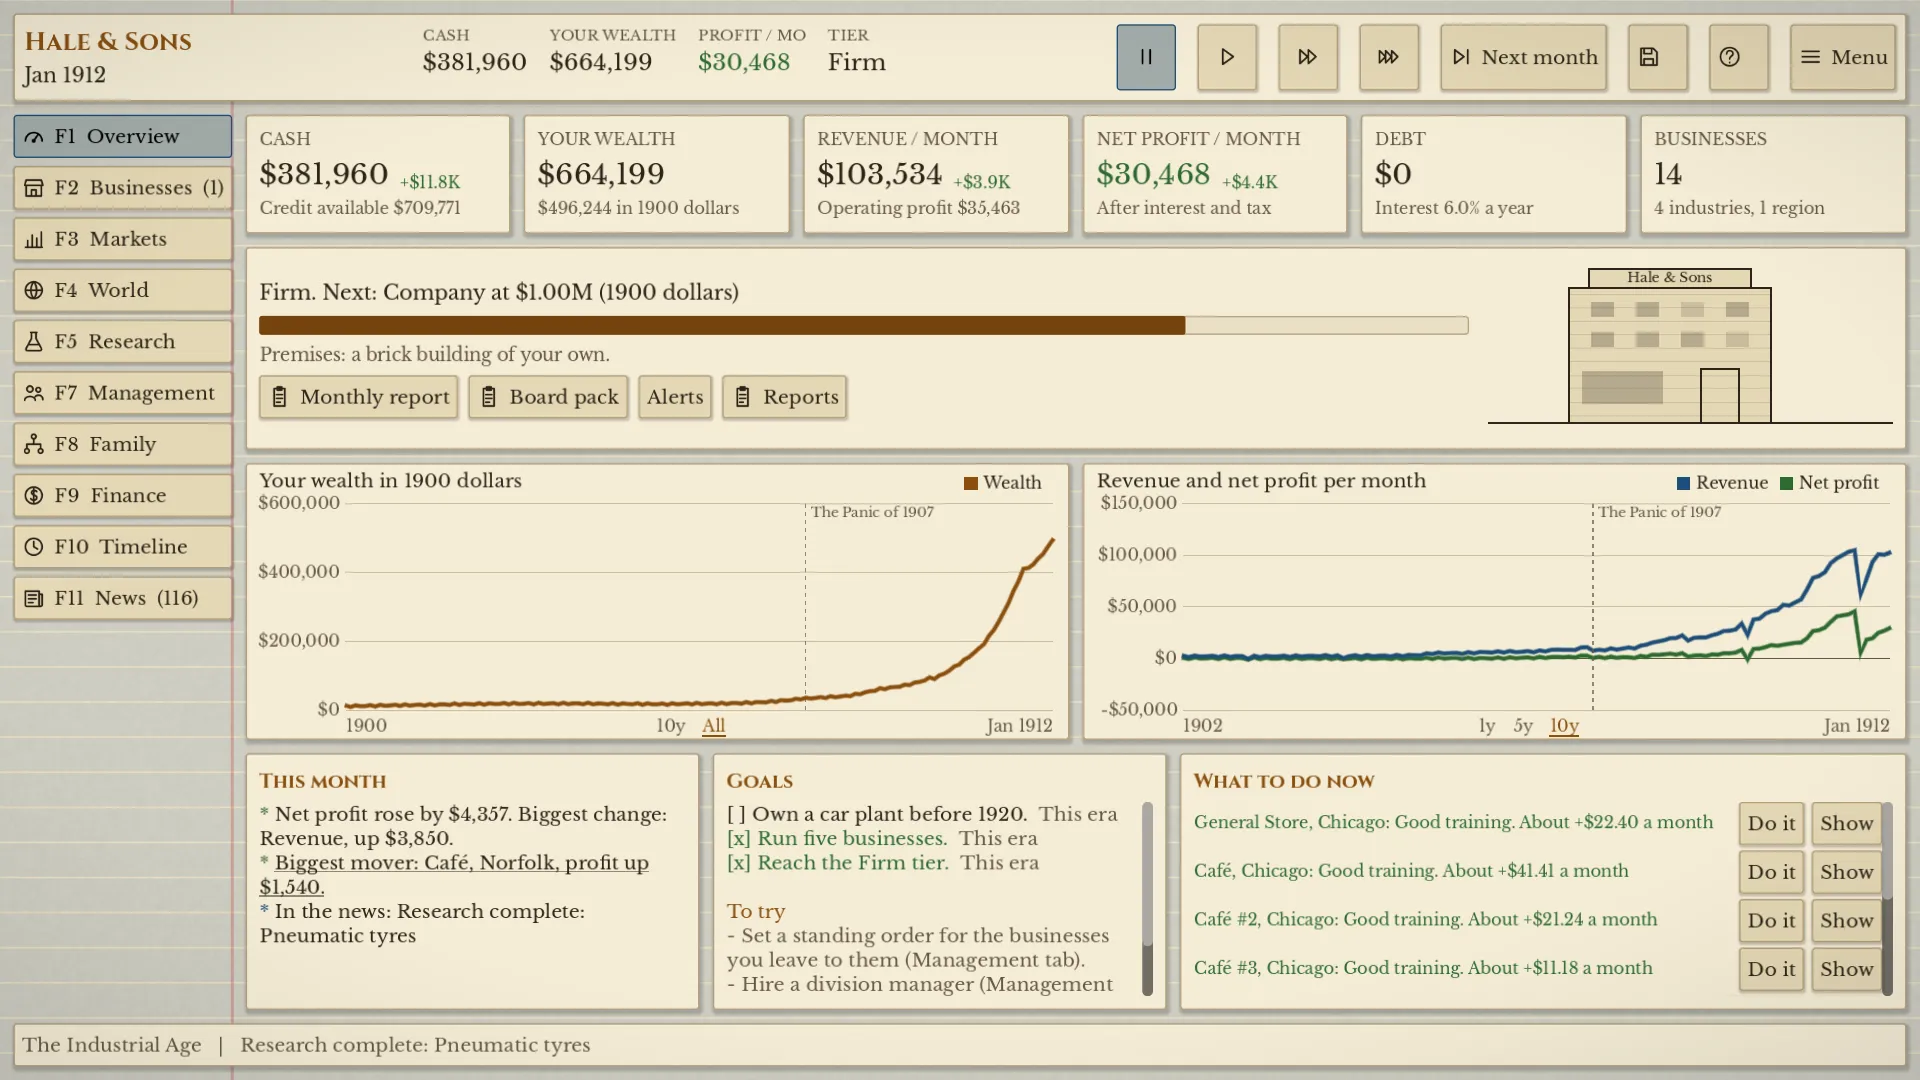Open the F9 Finance section
This screenshot has height=1080, width=1920.
click(123, 496)
